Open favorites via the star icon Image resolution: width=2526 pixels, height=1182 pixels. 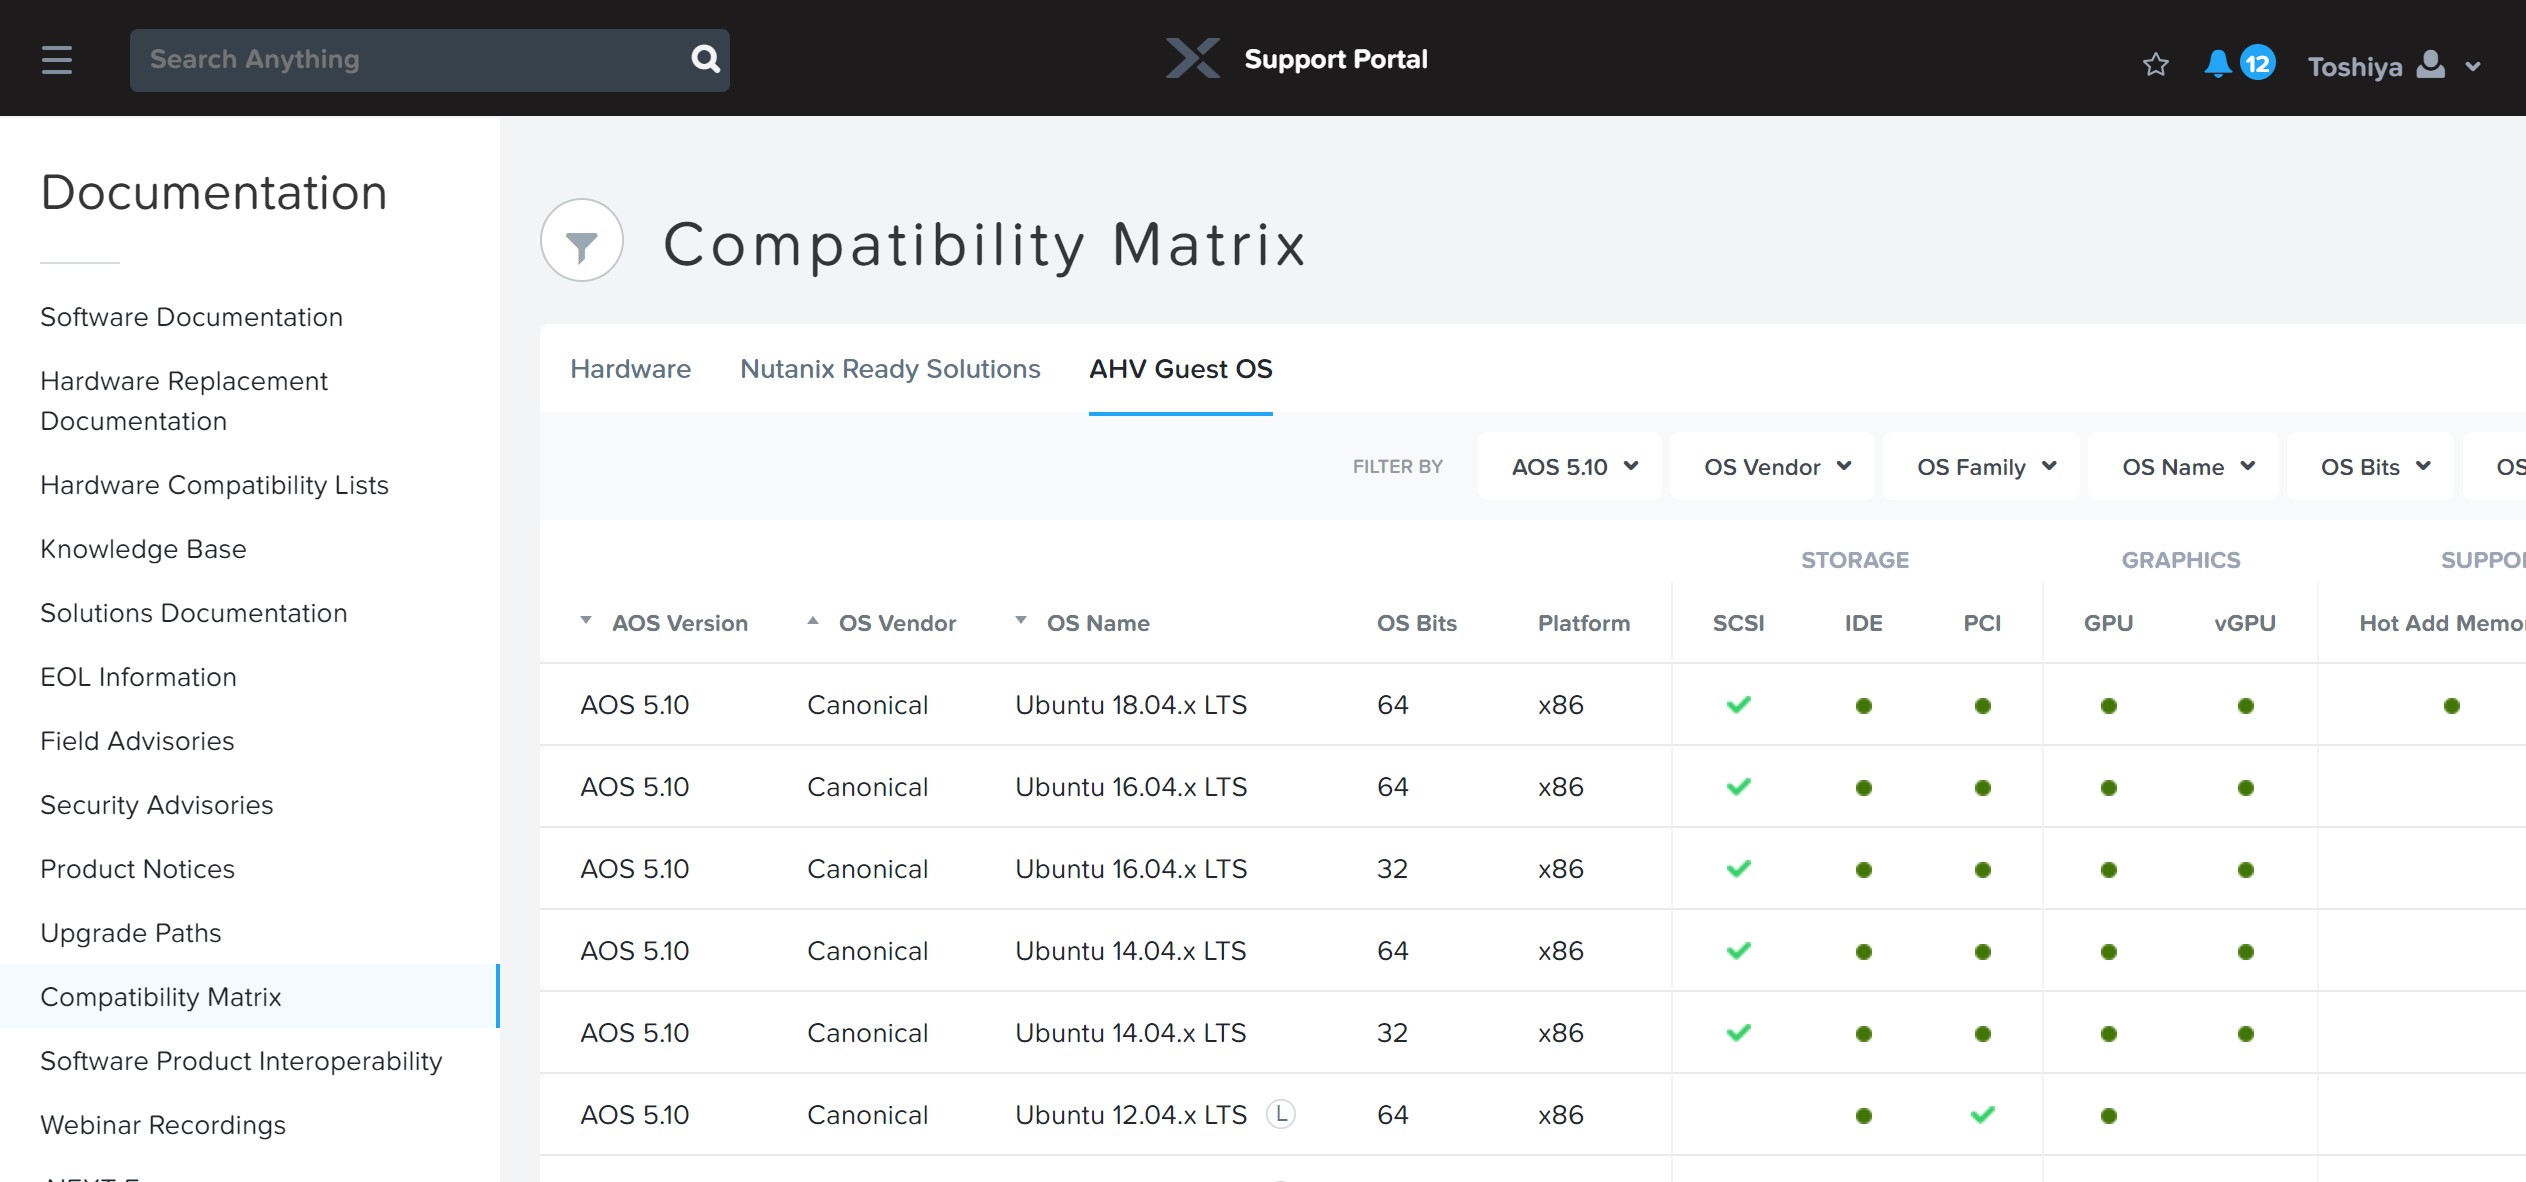click(x=2156, y=65)
